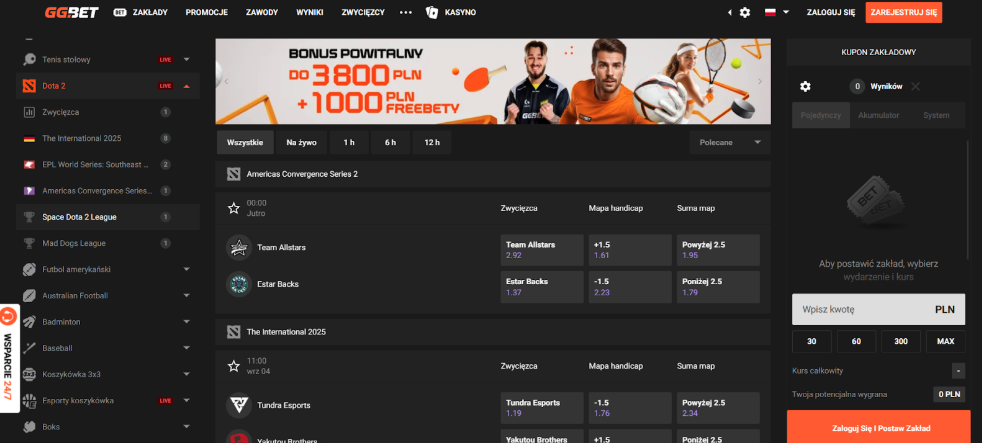This screenshot has width=982, height=443.
Task: Open the language flag dropdown
Action: coord(776,13)
